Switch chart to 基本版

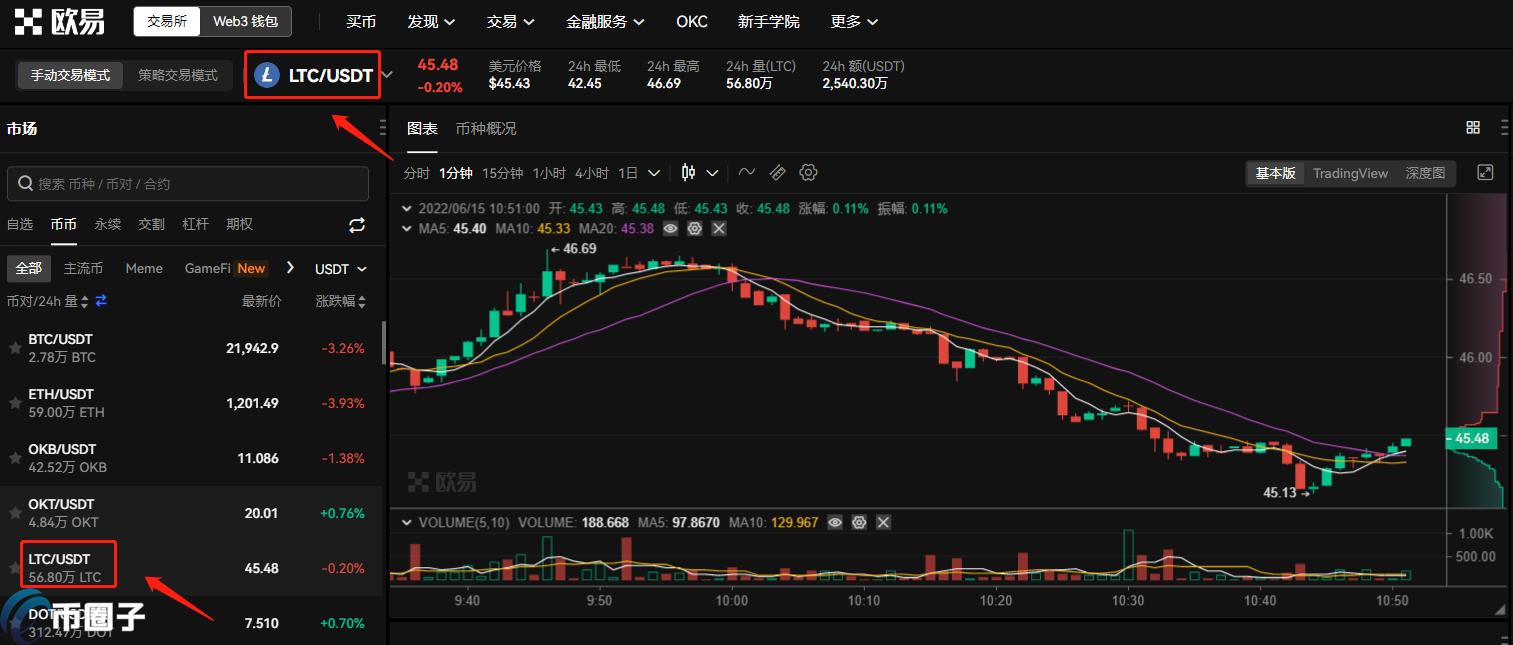click(1275, 173)
